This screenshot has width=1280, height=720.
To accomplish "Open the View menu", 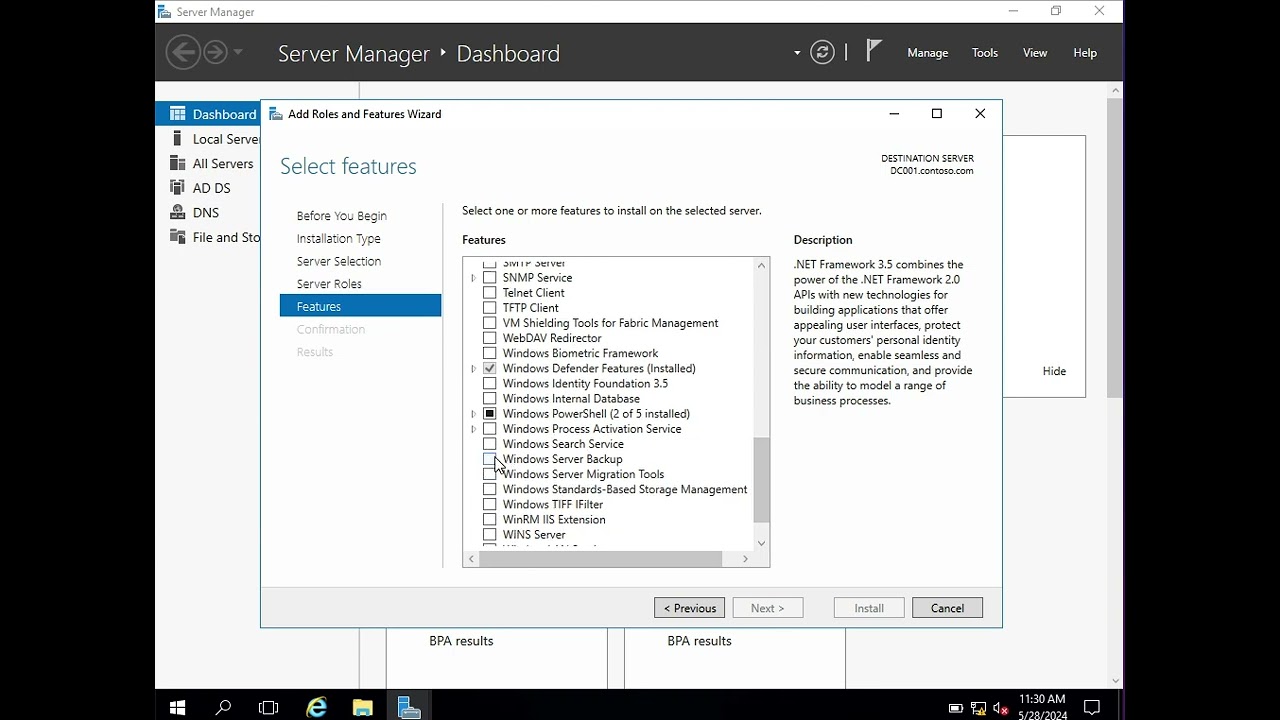I will click(x=1035, y=53).
